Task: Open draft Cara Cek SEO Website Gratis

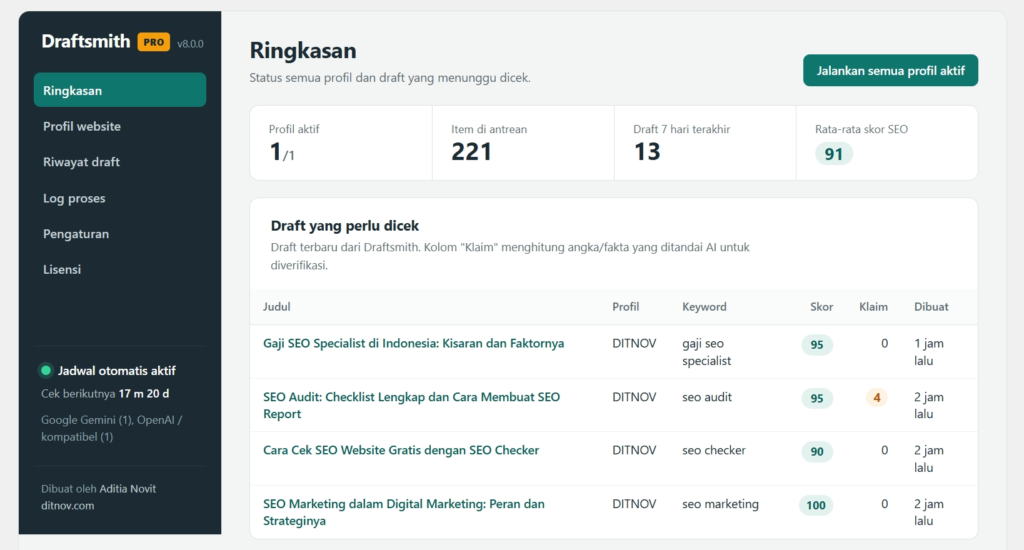Action: (x=401, y=450)
